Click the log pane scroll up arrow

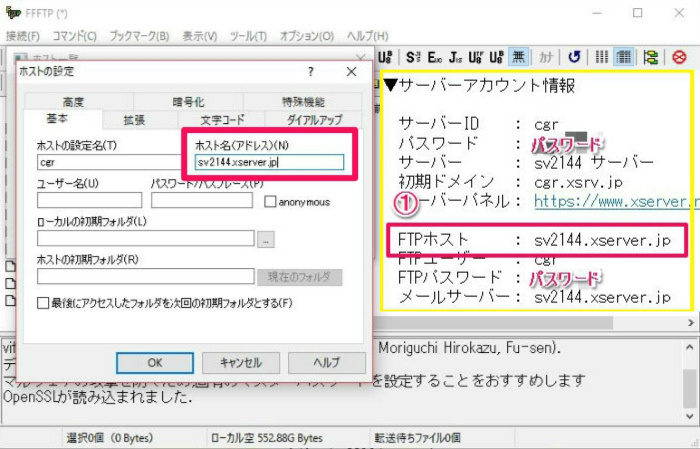click(690, 347)
